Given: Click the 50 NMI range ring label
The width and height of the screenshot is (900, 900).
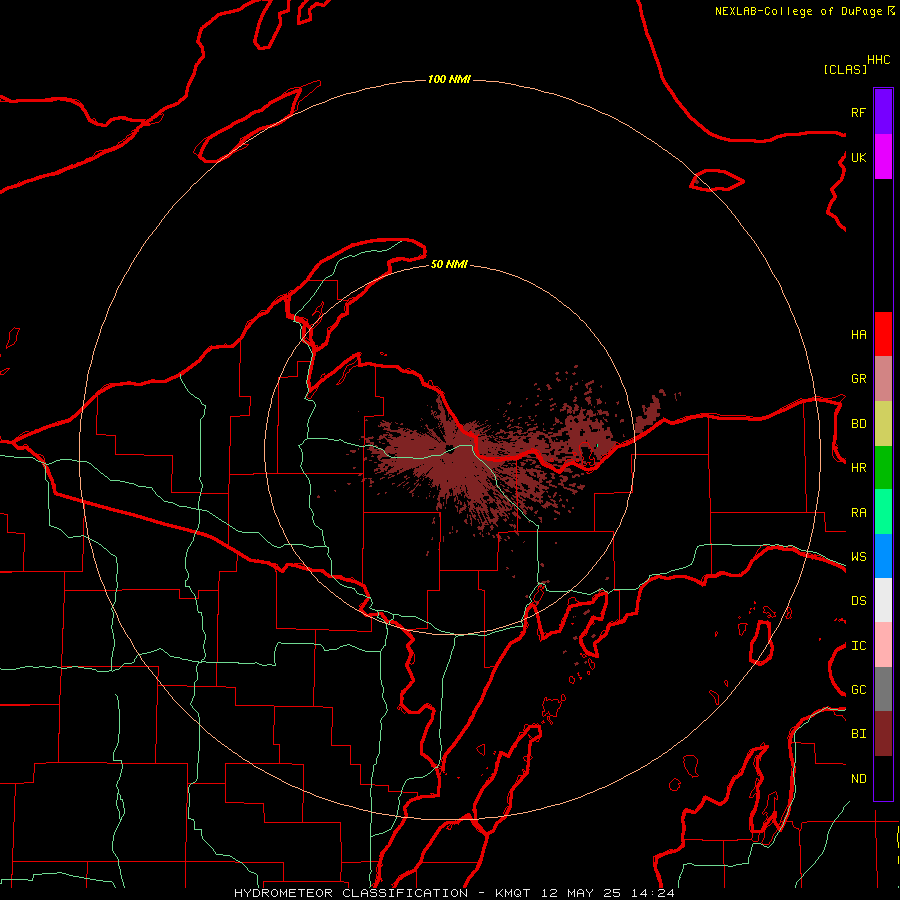Looking at the screenshot, I should [449, 264].
